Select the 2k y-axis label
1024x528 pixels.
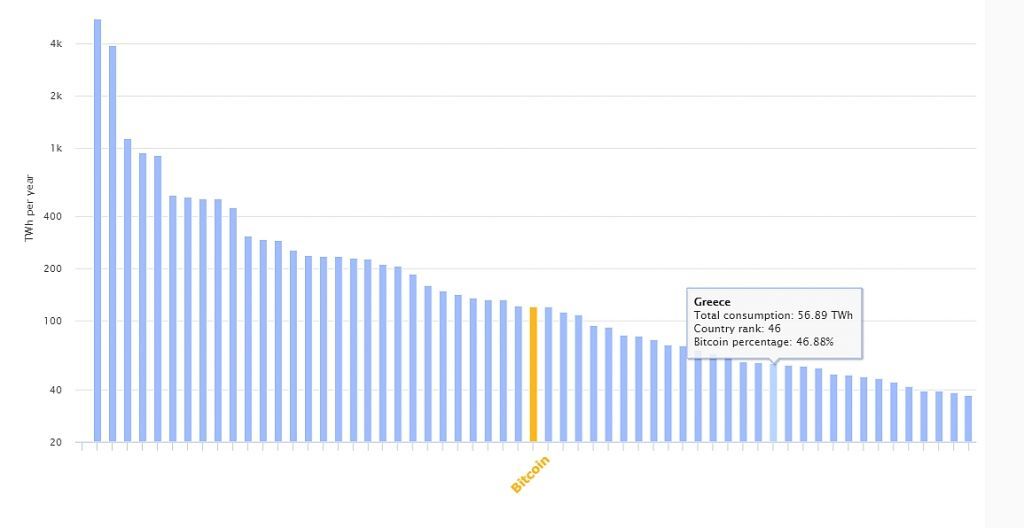tap(55, 96)
